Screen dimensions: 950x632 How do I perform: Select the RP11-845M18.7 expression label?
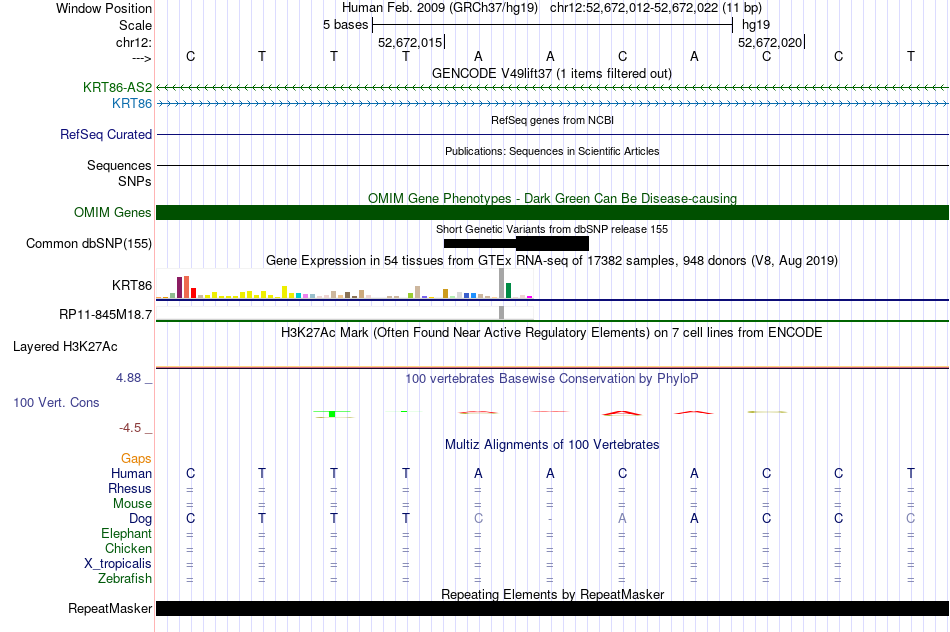pos(105,314)
